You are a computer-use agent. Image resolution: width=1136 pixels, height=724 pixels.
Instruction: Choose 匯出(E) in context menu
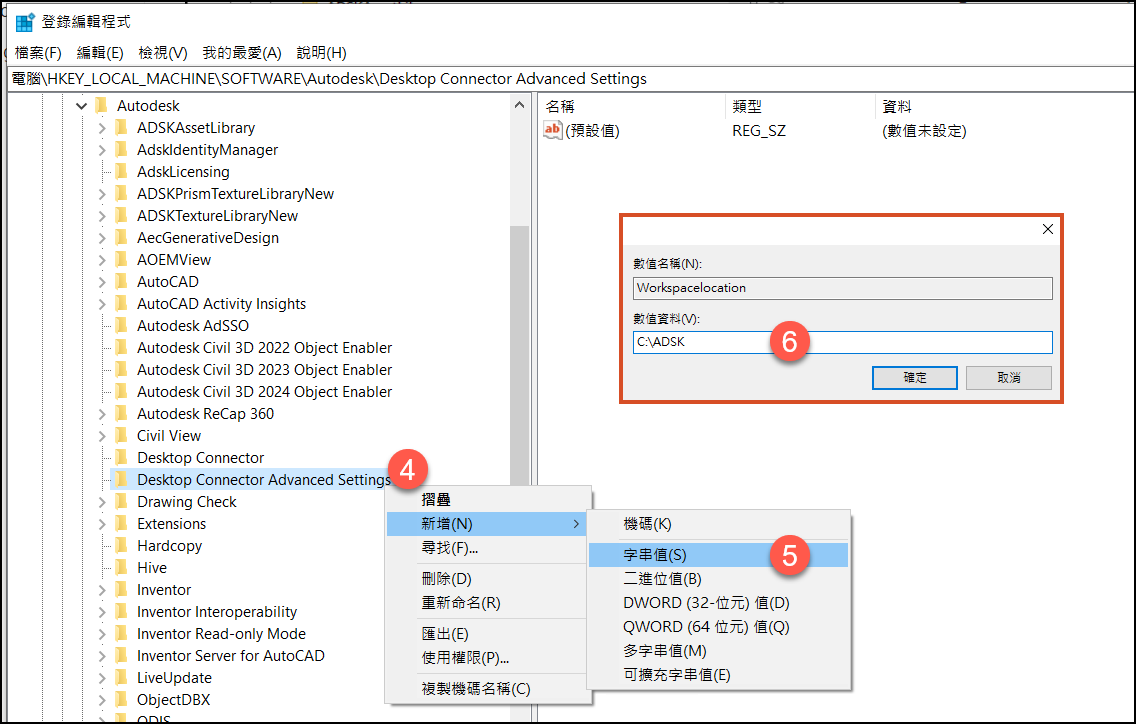coord(488,634)
